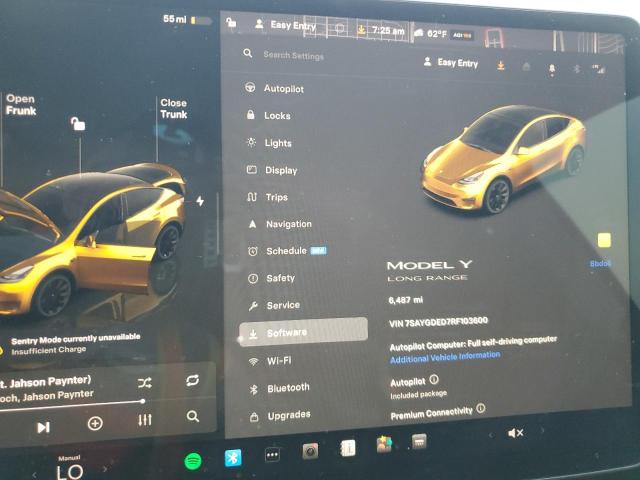
Task: Select the Schedule menu item
Action: 287,251
